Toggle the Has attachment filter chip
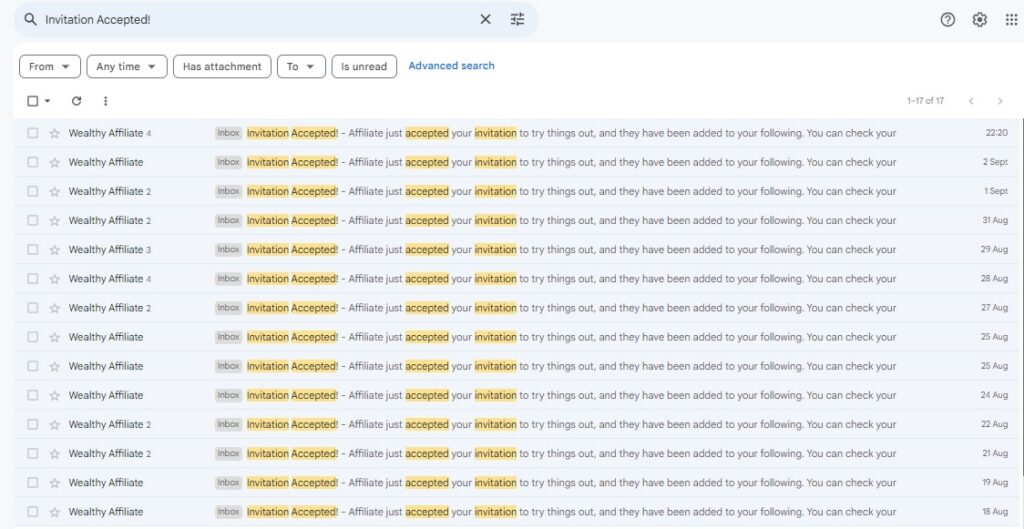The image size is (1024, 529). (222, 67)
